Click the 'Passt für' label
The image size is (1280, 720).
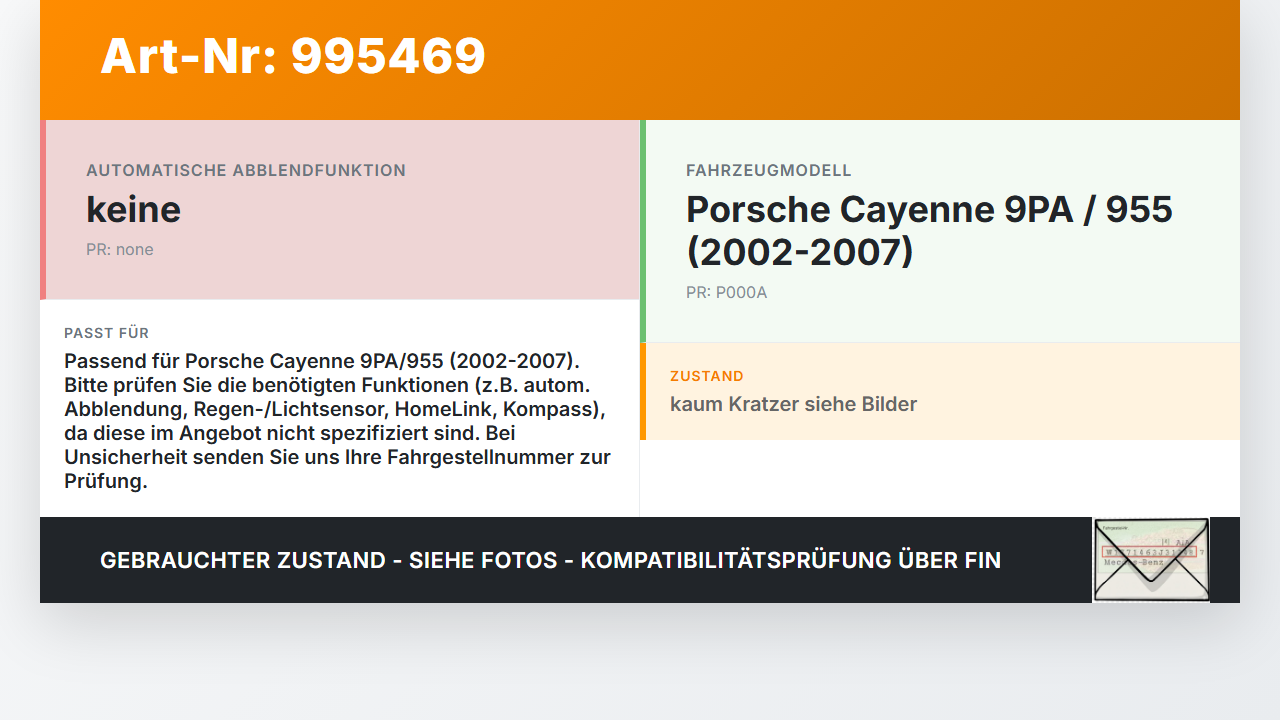106,333
